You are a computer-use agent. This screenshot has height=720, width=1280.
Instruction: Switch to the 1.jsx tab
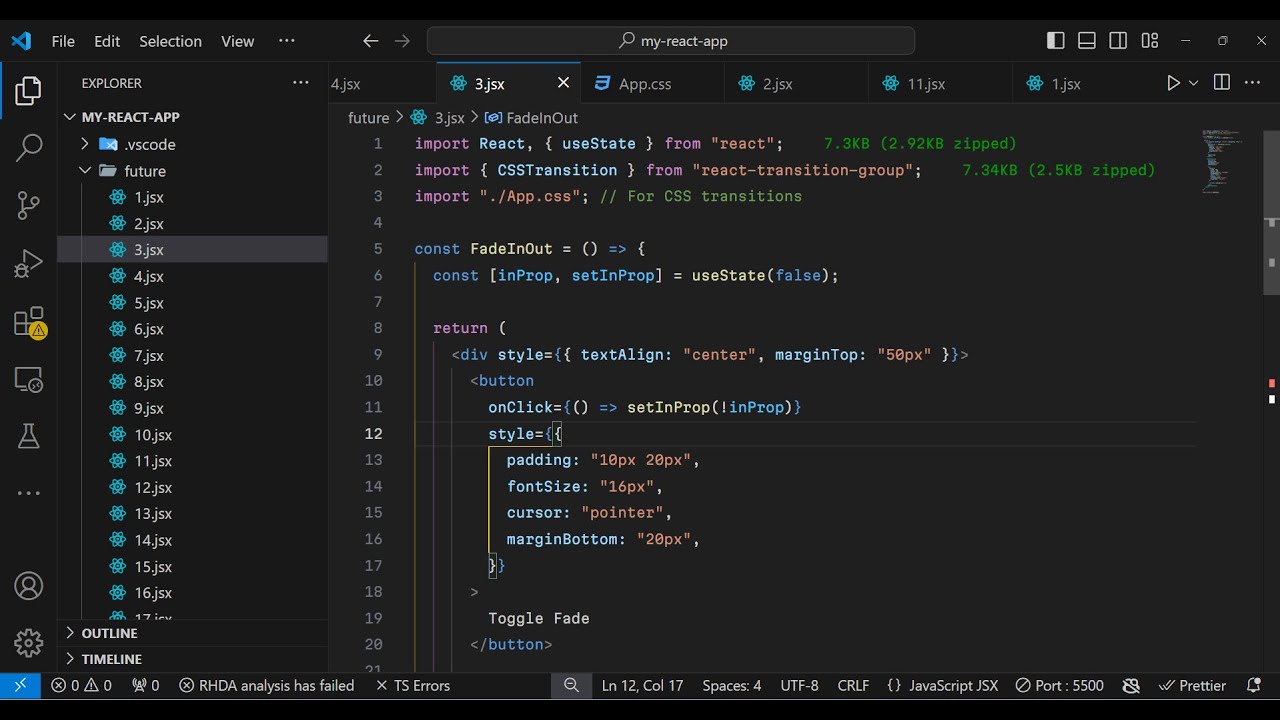click(x=1066, y=84)
